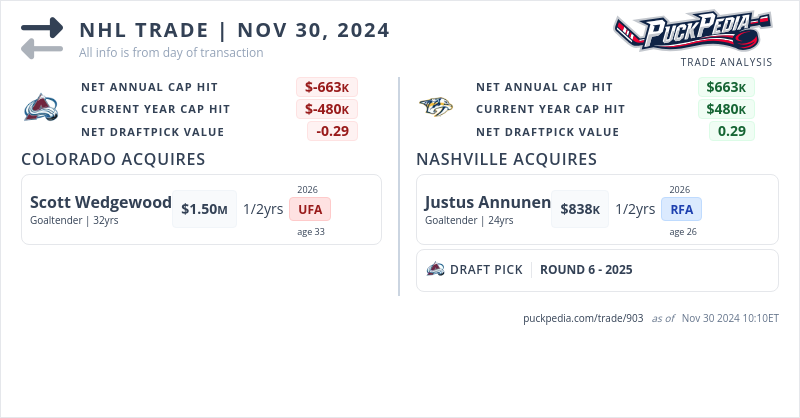Click Nashville's 0.29 net draftpick value
Screen dimensions: 800x418
click(733, 131)
